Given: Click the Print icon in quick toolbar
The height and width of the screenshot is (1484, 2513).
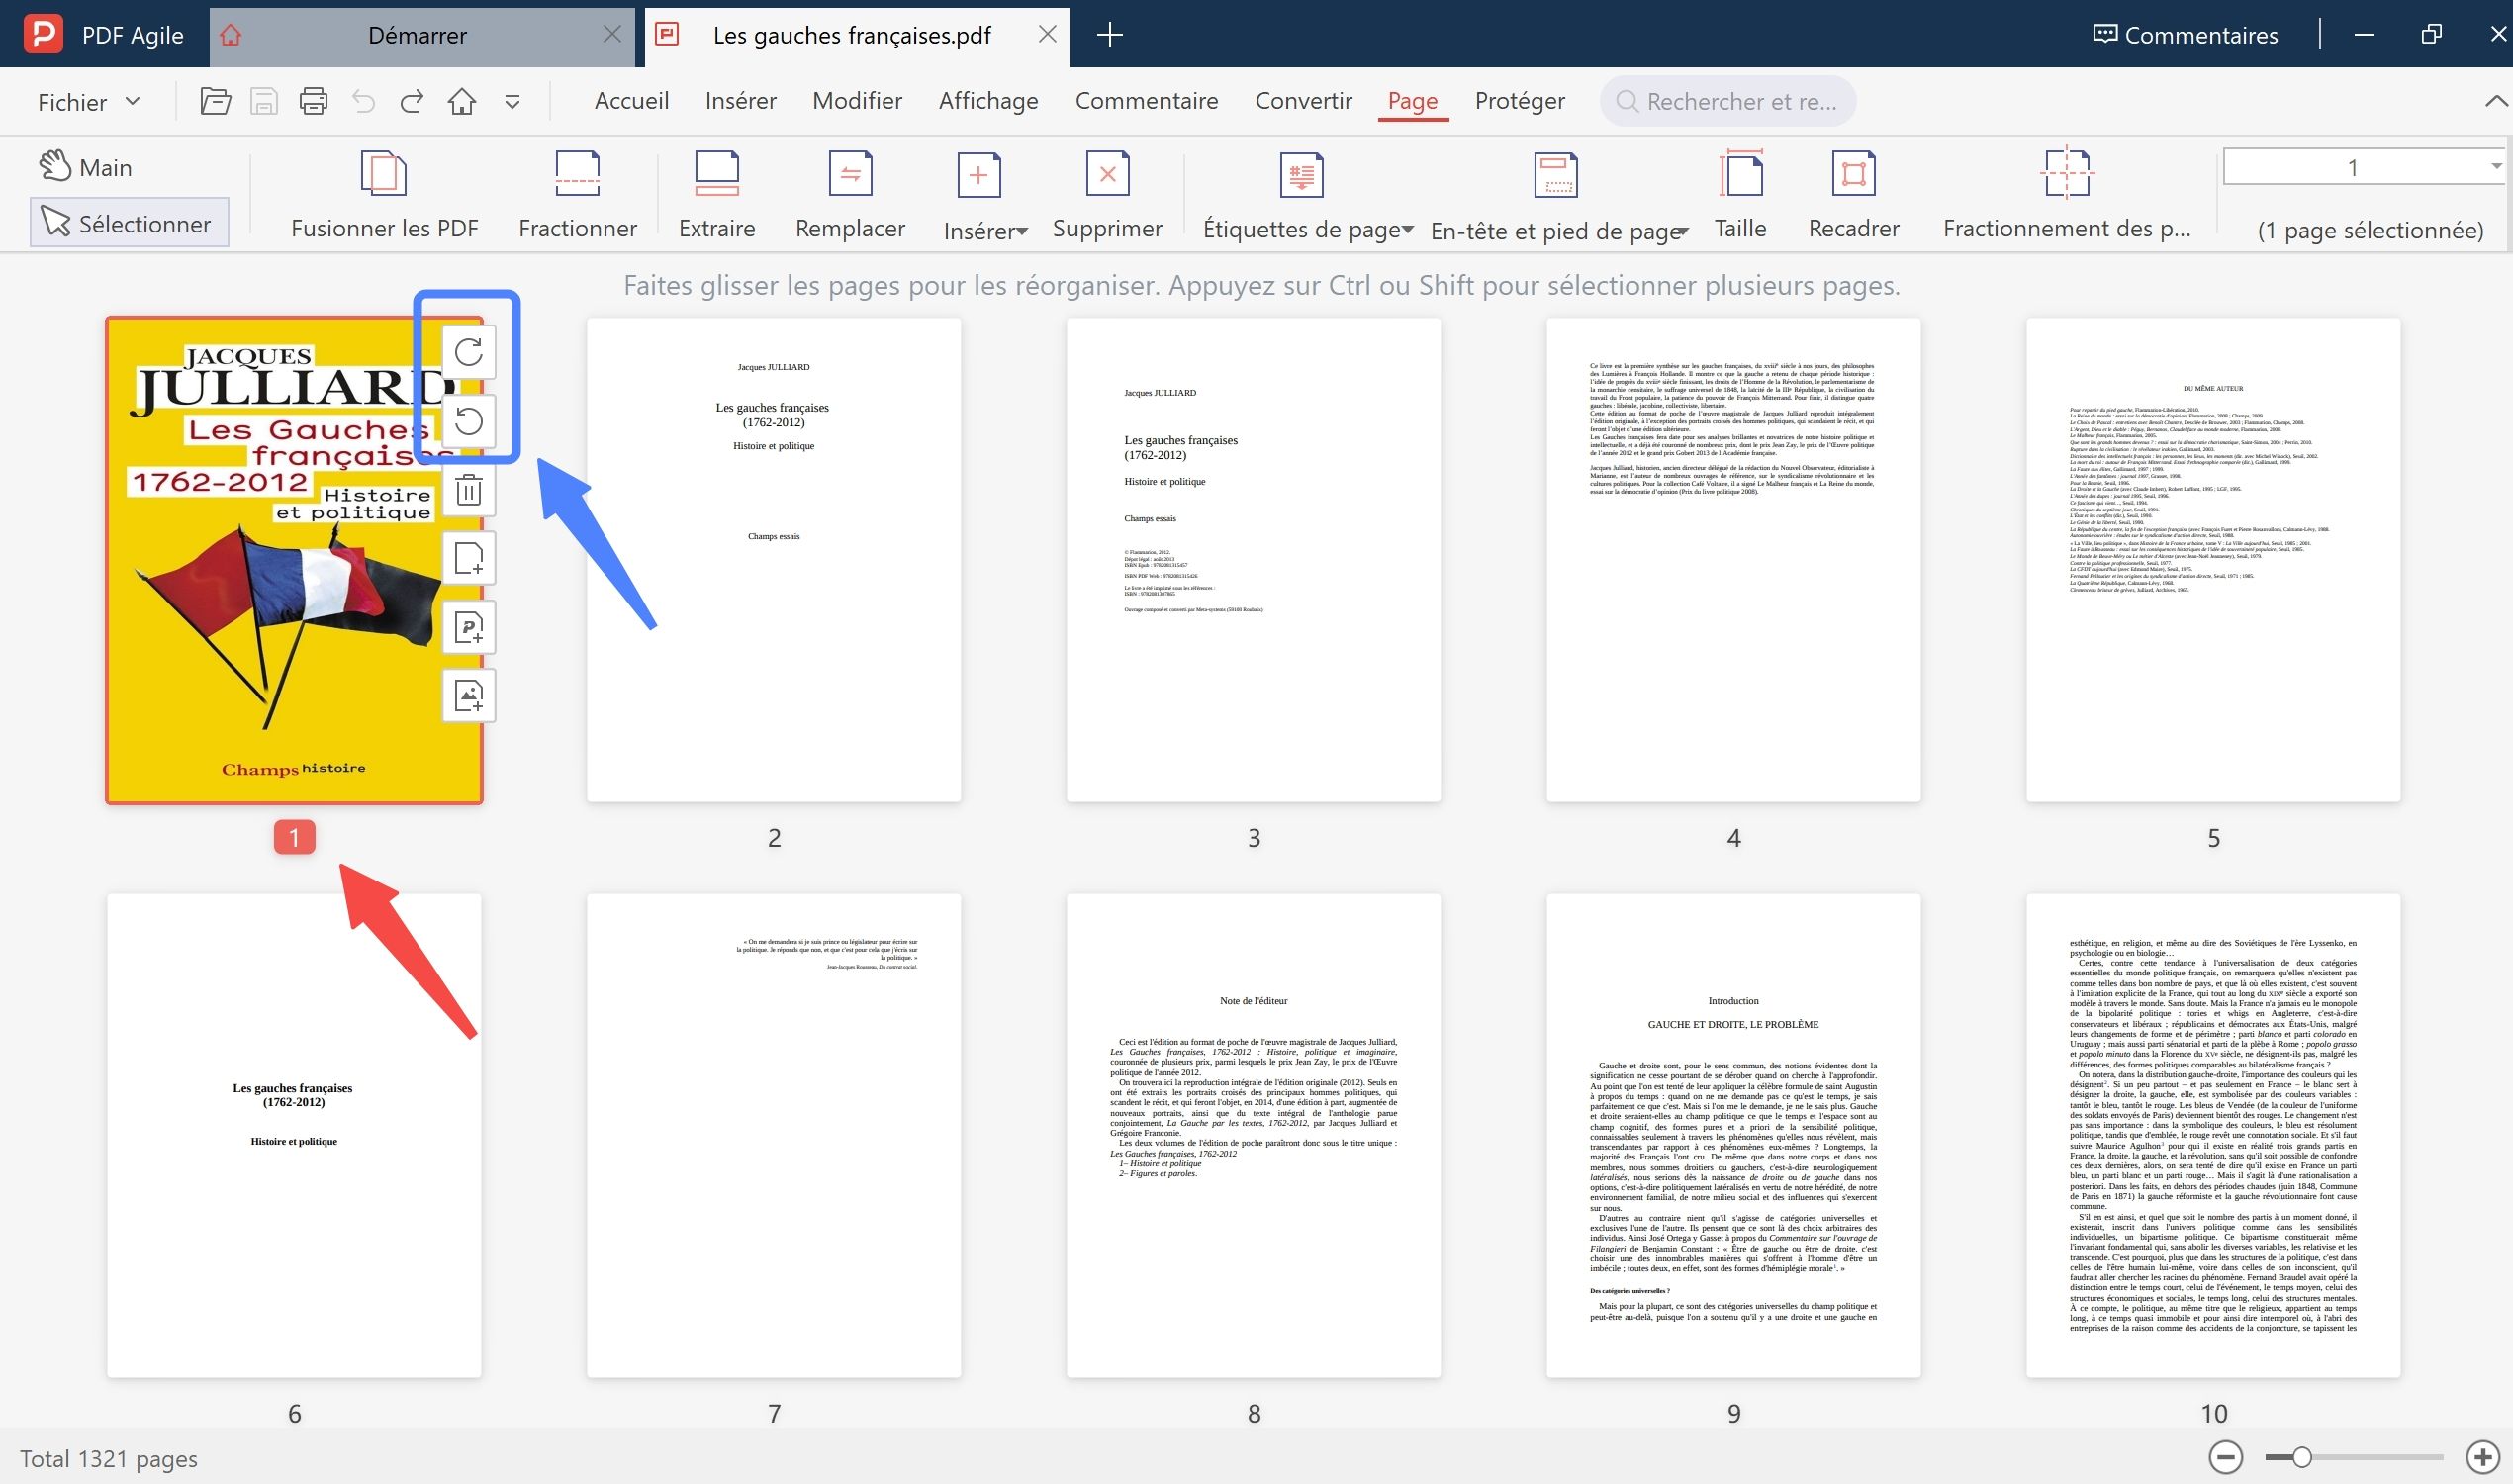Looking at the screenshot, I should click(x=313, y=101).
